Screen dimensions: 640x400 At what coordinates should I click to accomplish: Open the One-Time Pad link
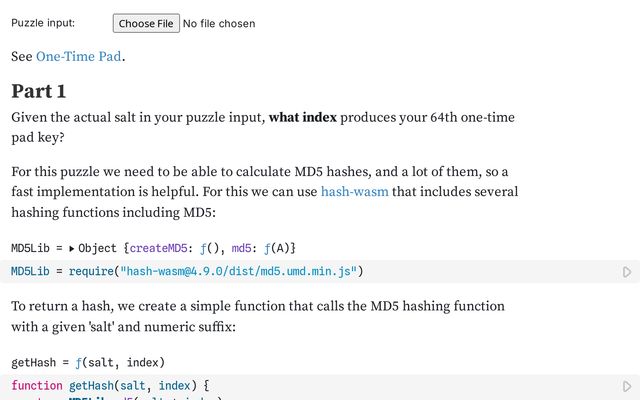(79, 56)
